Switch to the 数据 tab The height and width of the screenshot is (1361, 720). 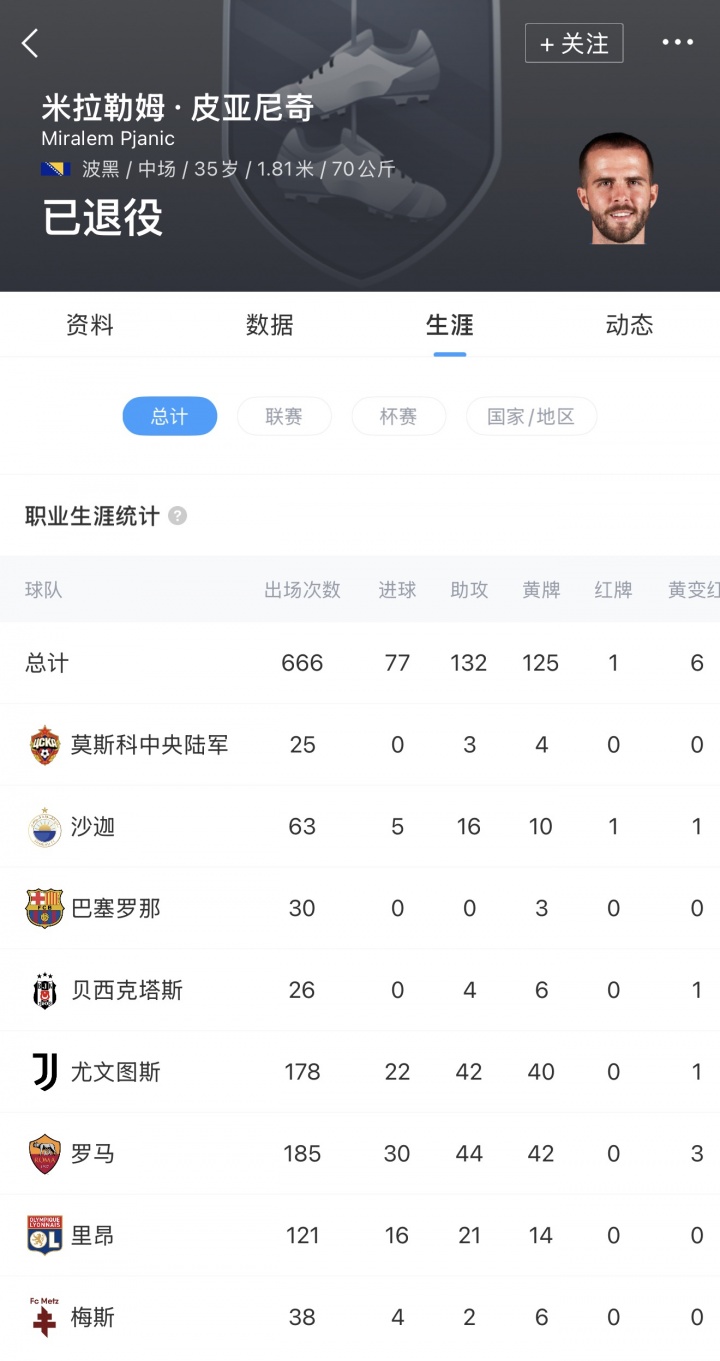click(x=269, y=324)
